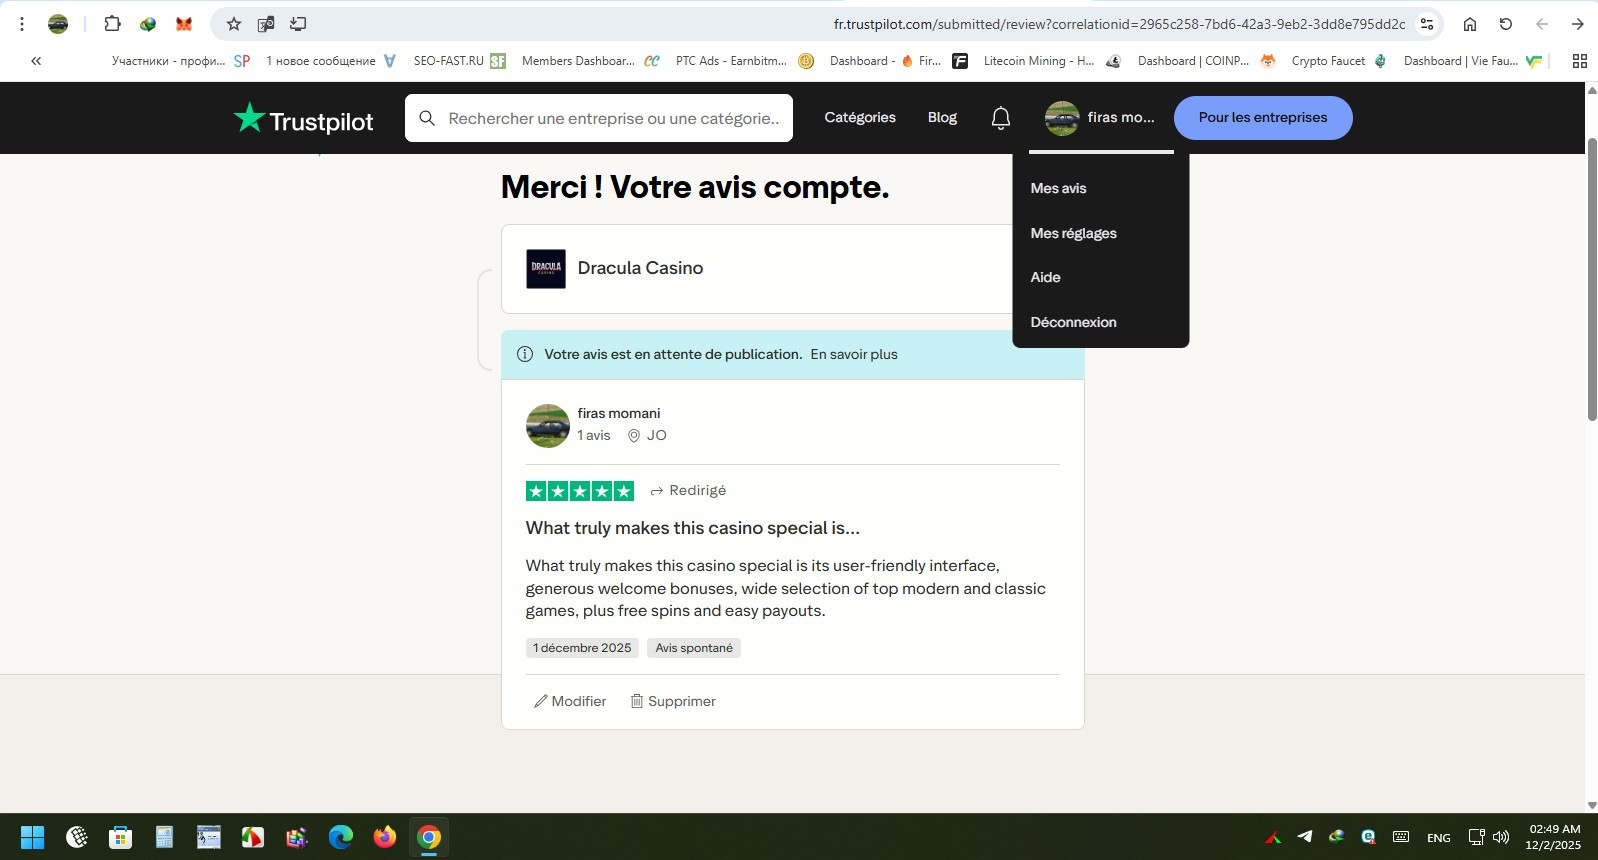
Task: Open the Участники - профи... bookmark
Action: pos(180,61)
